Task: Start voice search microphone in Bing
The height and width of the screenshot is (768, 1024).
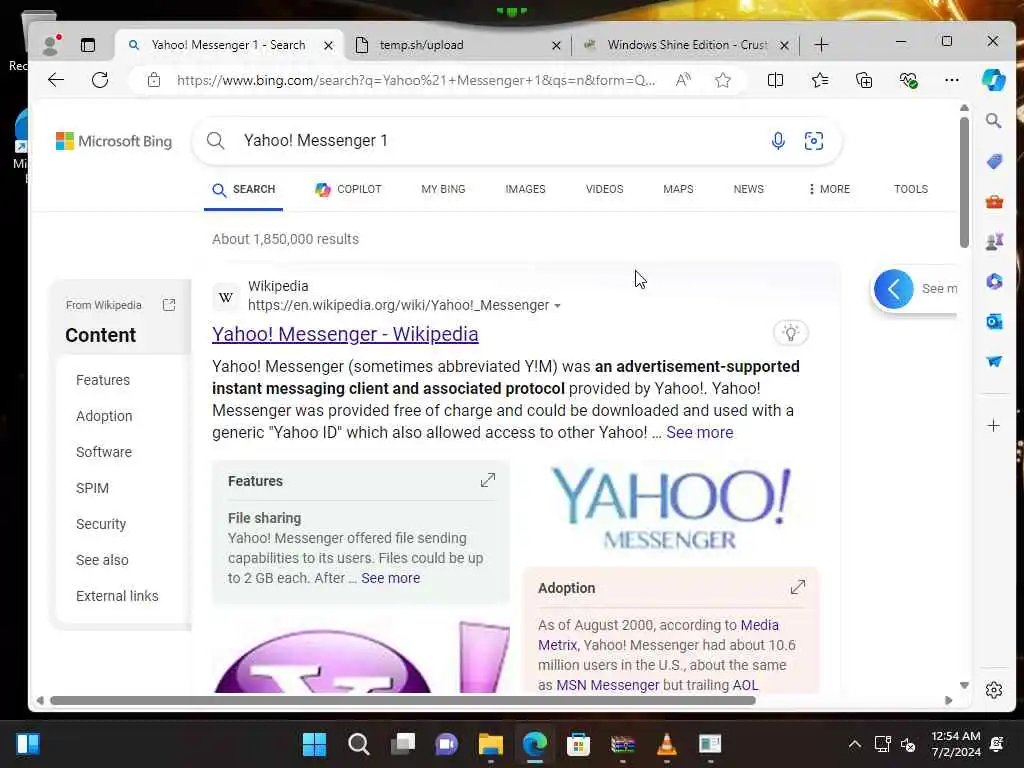Action: [x=778, y=141]
